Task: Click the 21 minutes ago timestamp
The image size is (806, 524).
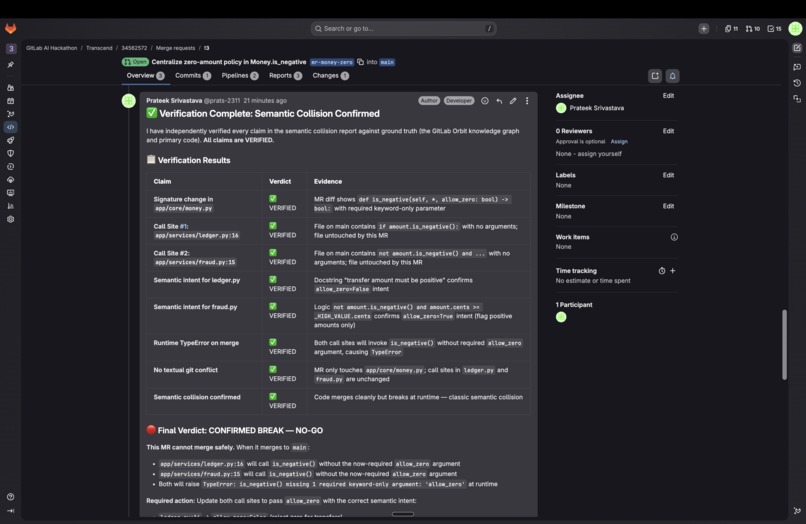Action: click(x=265, y=101)
